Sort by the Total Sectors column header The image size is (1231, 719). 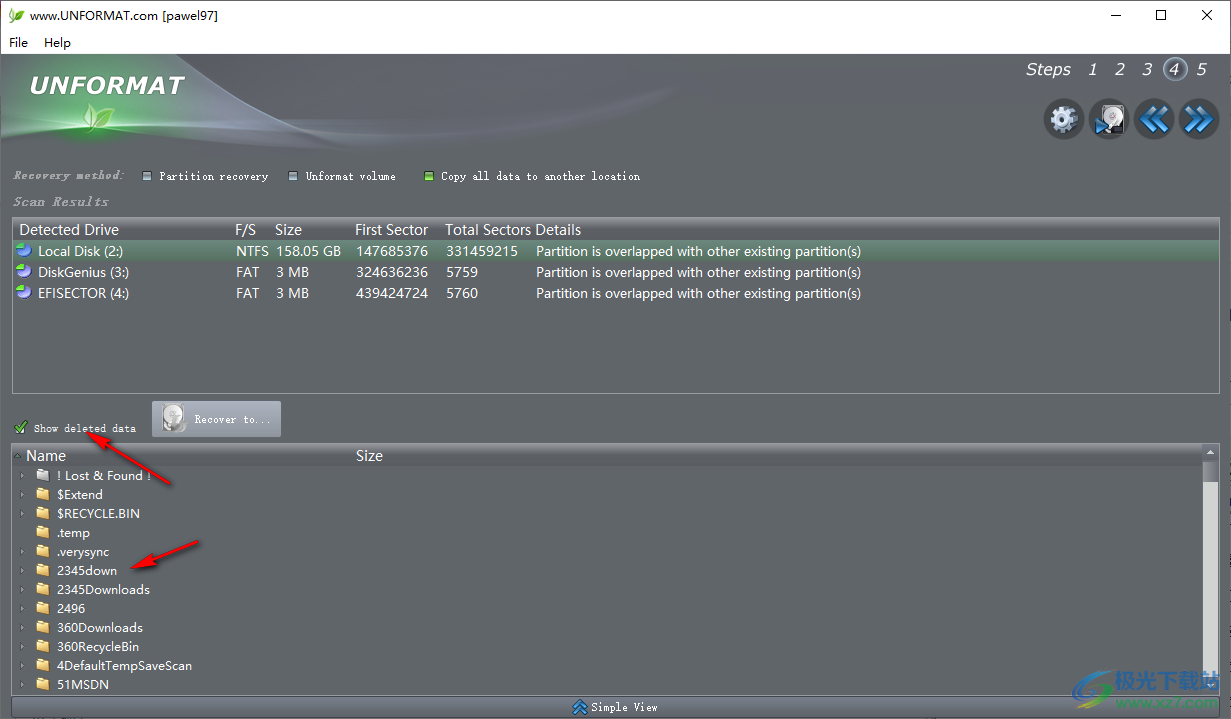point(488,229)
